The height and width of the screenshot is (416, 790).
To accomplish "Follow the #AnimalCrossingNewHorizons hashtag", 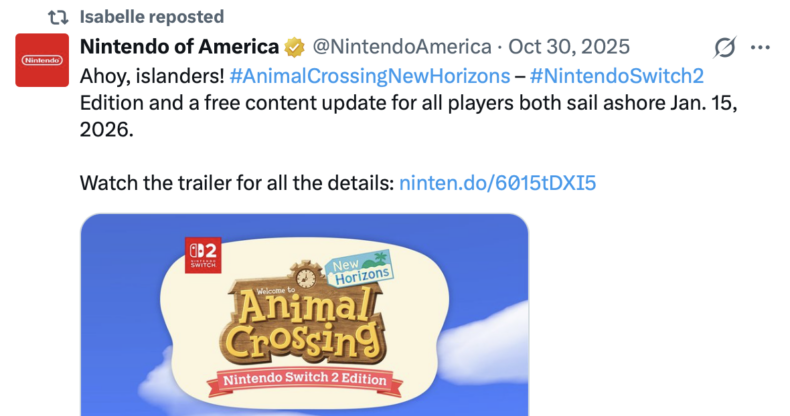I will pyautogui.click(x=363, y=76).
